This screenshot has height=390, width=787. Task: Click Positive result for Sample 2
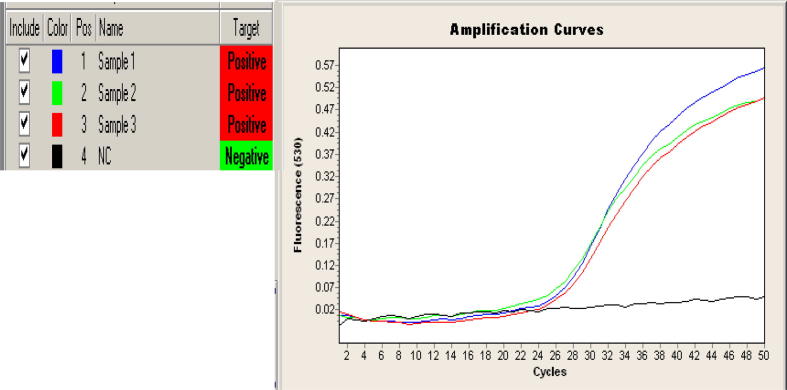tap(246, 93)
